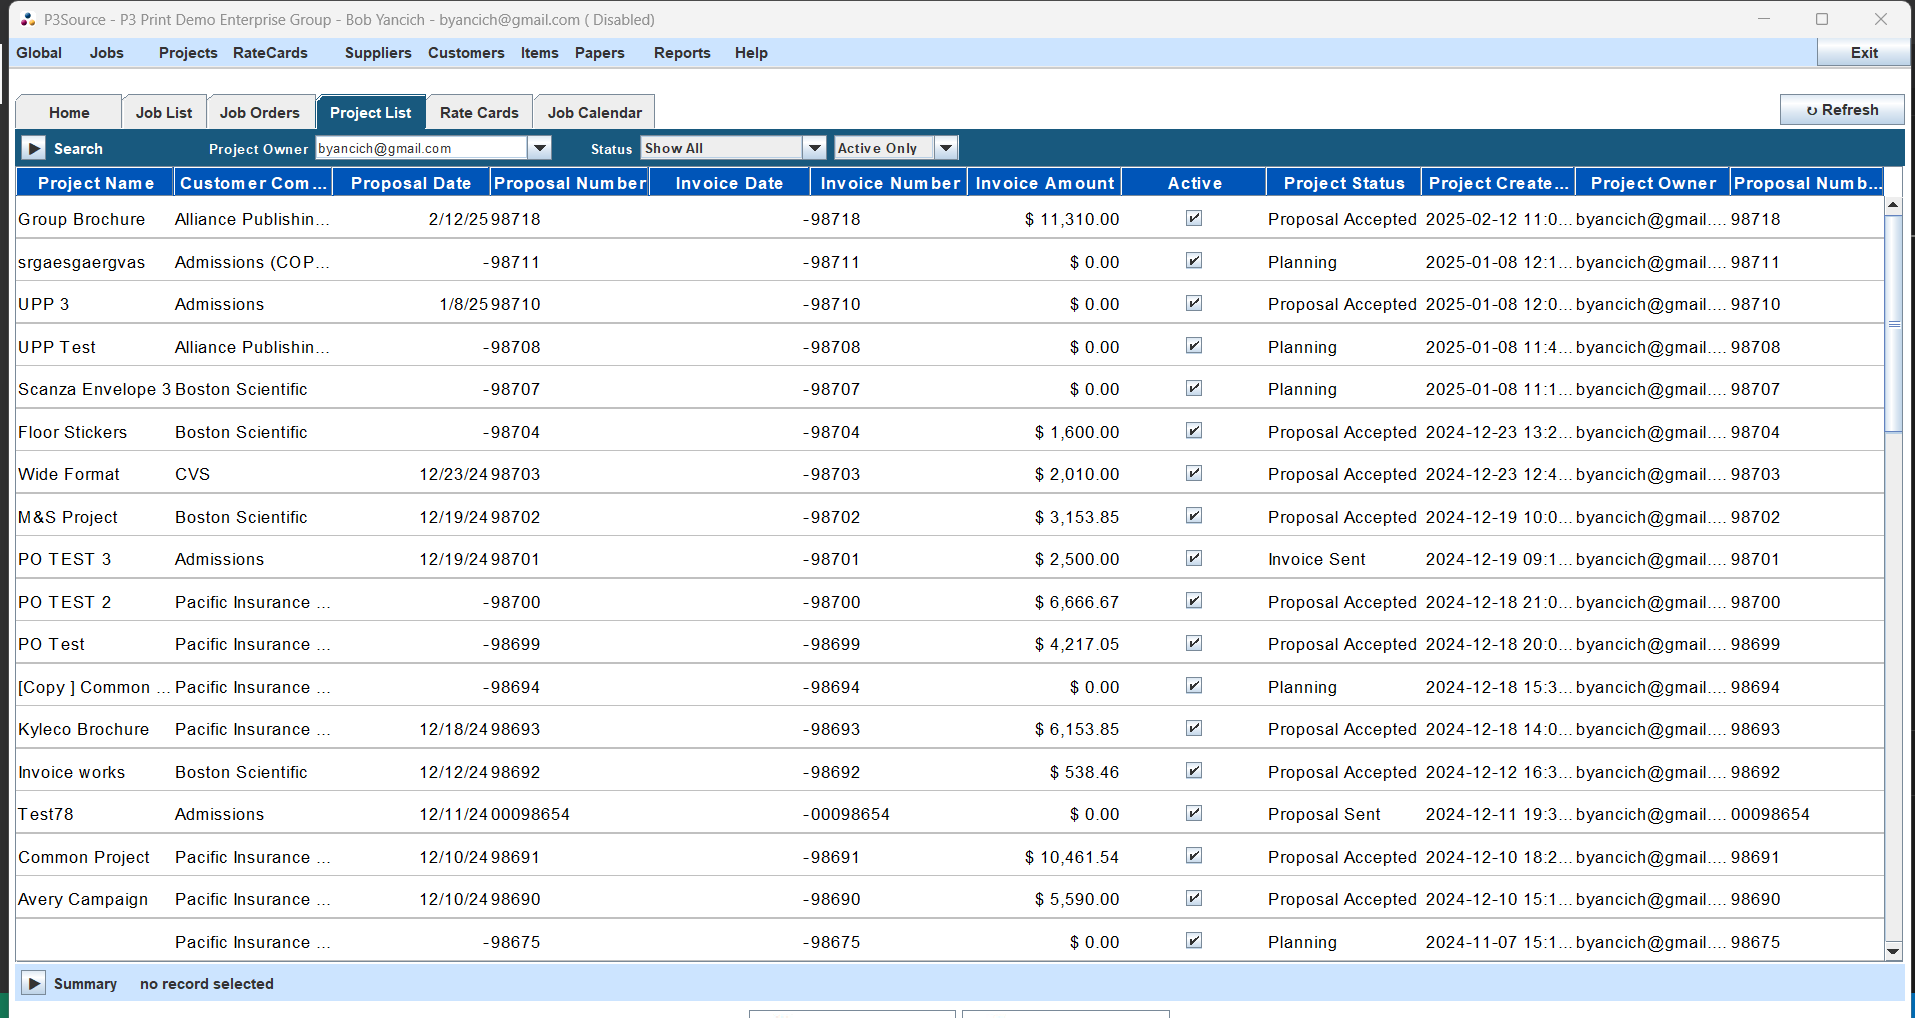This screenshot has height=1018, width=1915.
Task: Sort by the Invoice Amount column header
Action: click(x=1044, y=182)
